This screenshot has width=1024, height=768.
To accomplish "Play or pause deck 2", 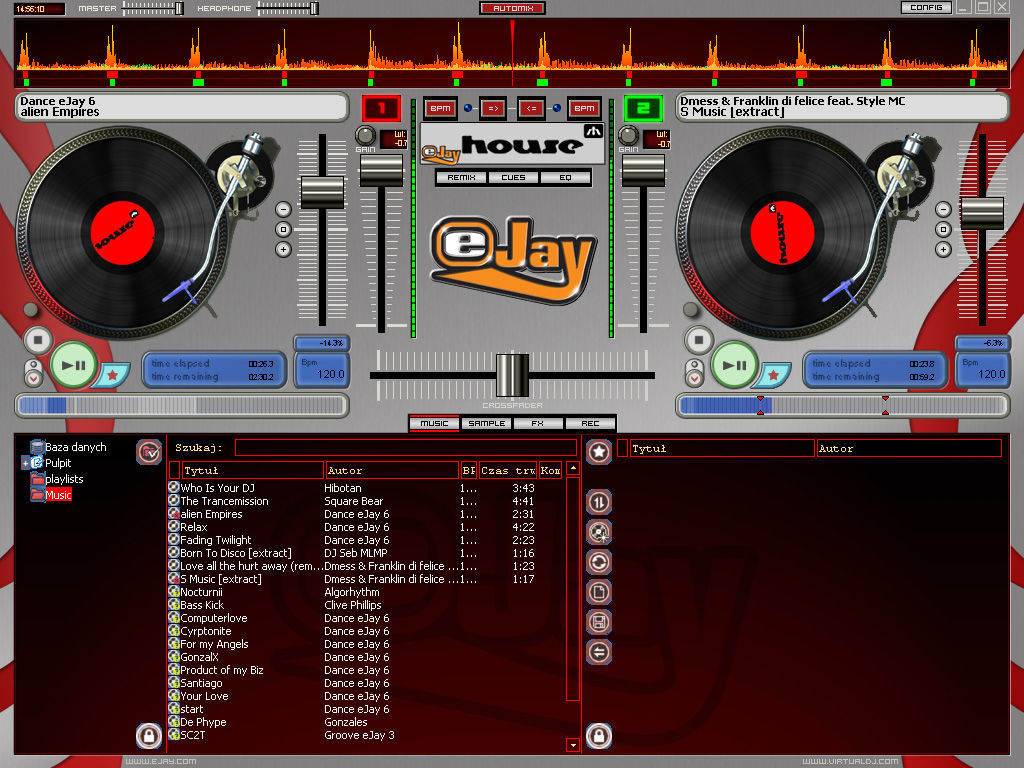I will pyautogui.click(x=734, y=366).
